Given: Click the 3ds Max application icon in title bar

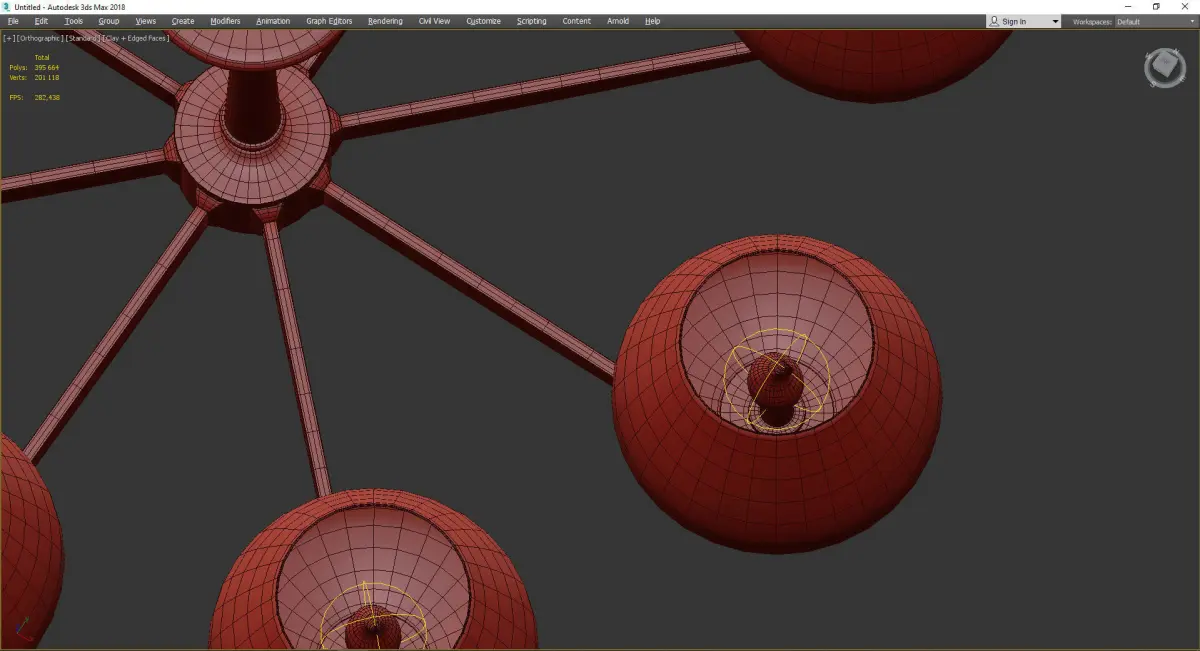Looking at the screenshot, I should point(6,6).
